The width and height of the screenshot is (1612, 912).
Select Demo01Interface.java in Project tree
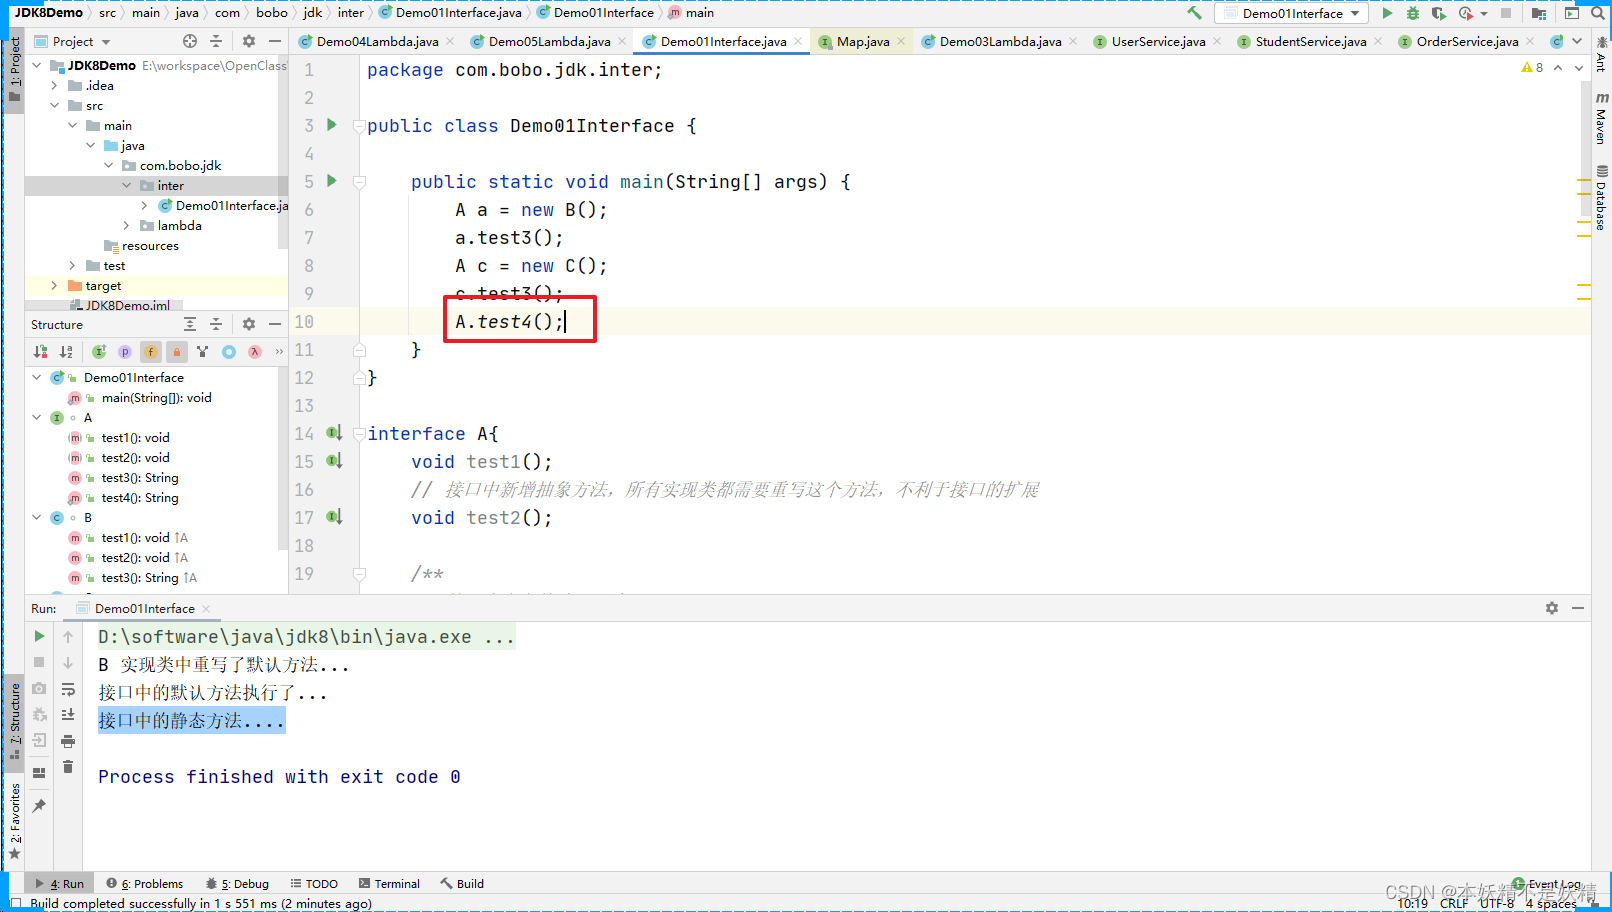pos(223,205)
